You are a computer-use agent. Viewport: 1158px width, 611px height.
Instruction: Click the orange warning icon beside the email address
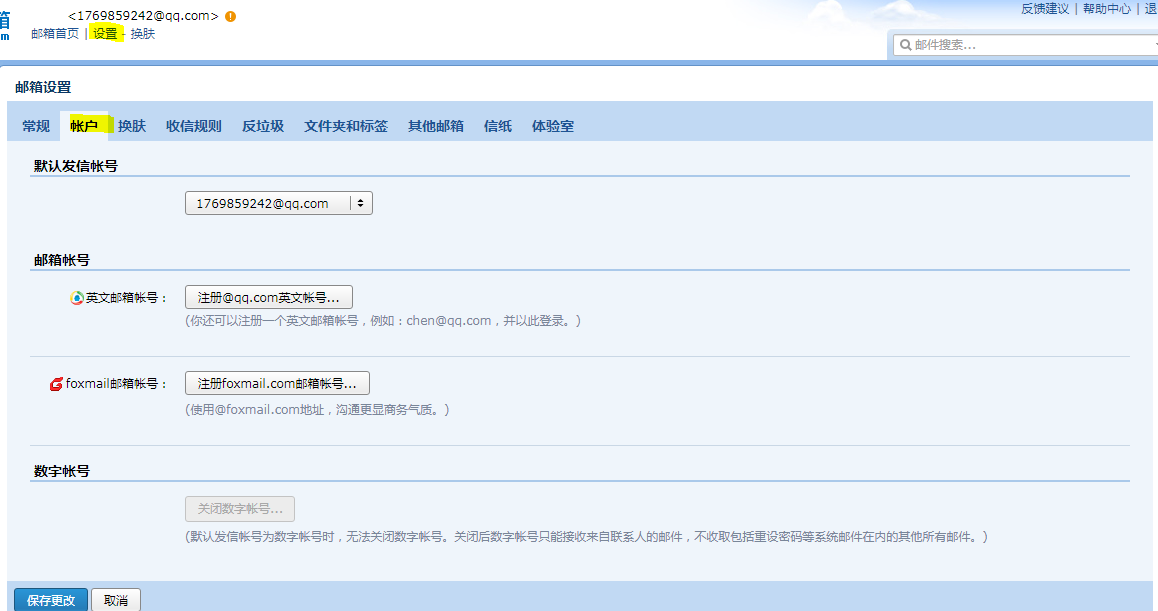coord(230,16)
